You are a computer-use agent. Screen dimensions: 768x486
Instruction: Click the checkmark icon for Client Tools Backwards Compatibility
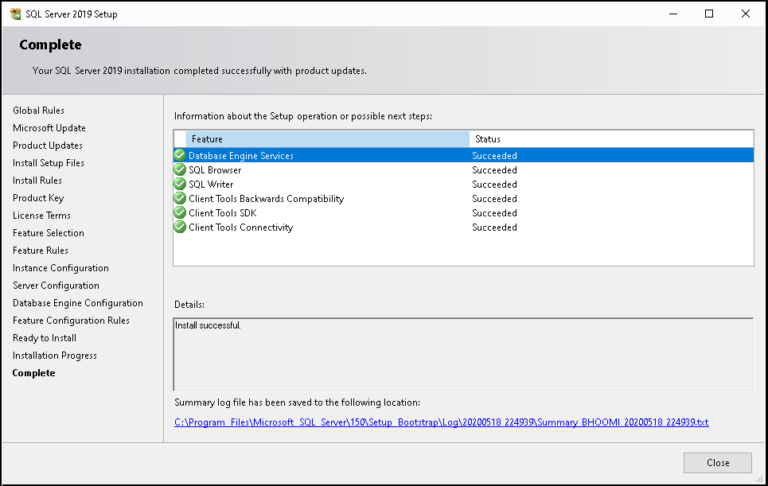[180, 198]
